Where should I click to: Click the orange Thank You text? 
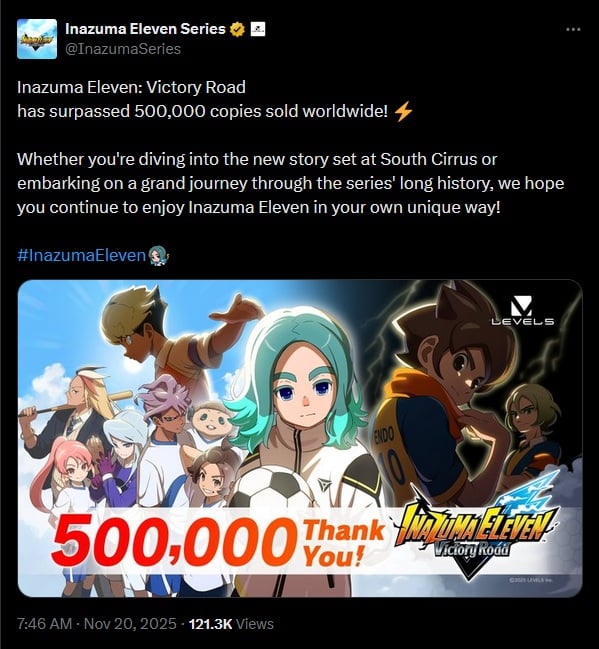tap(344, 543)
